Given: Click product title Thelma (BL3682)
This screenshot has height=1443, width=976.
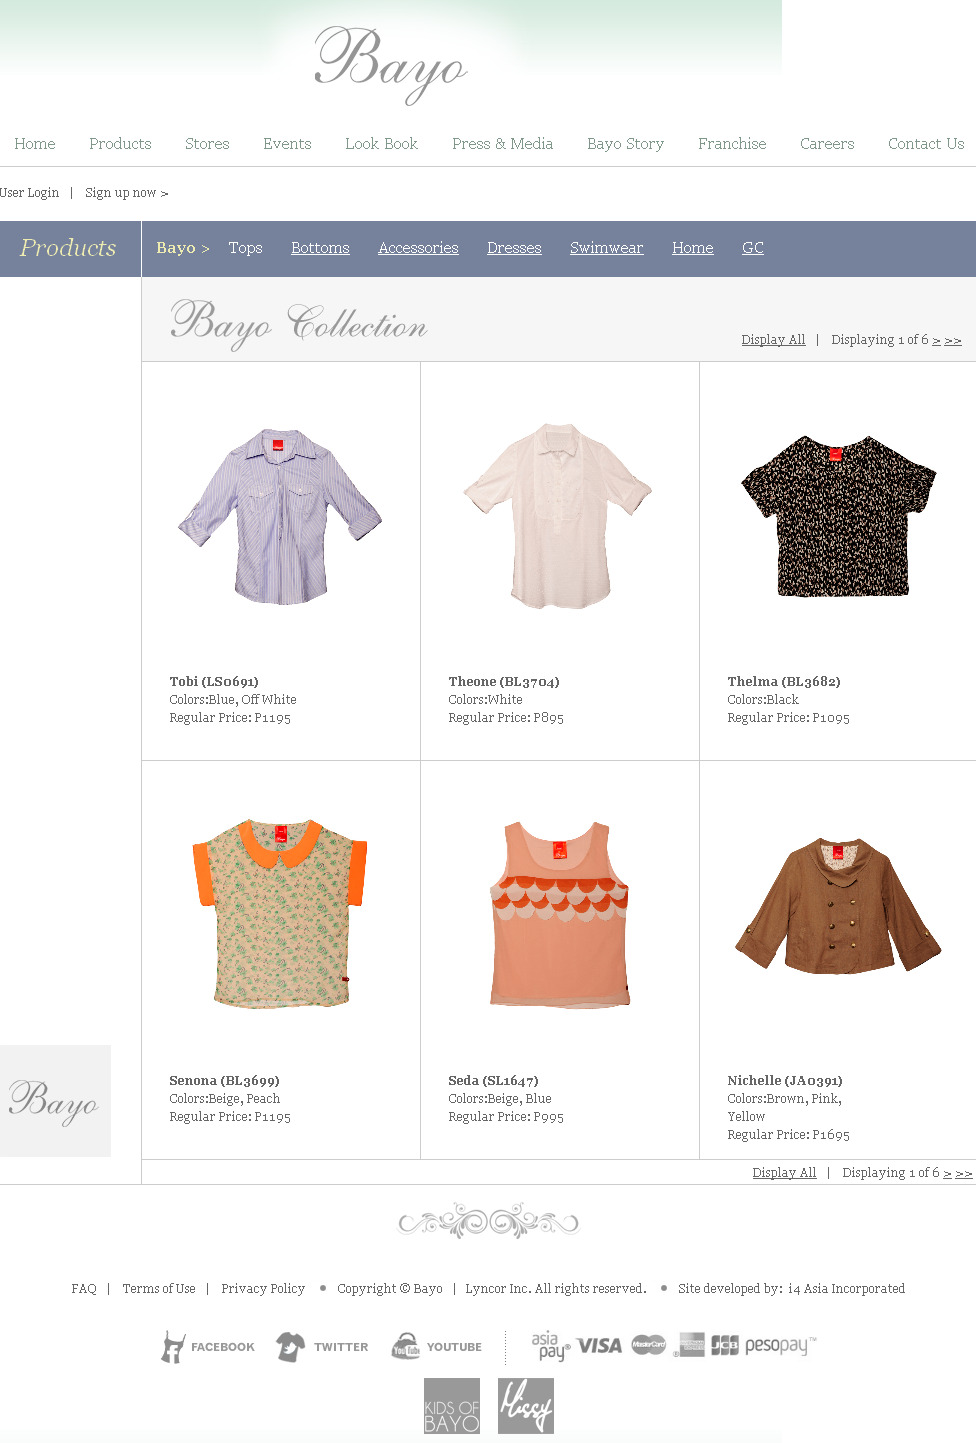Looking at the screenshot, I should pyautogui.click(x=784, y=682).
